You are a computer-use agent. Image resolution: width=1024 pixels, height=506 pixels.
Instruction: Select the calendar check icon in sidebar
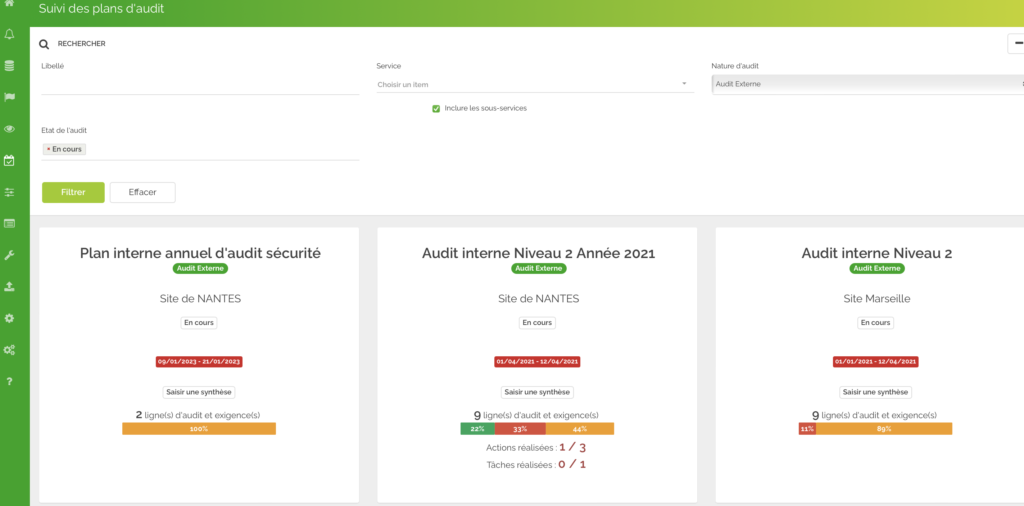tap(10, 160)
